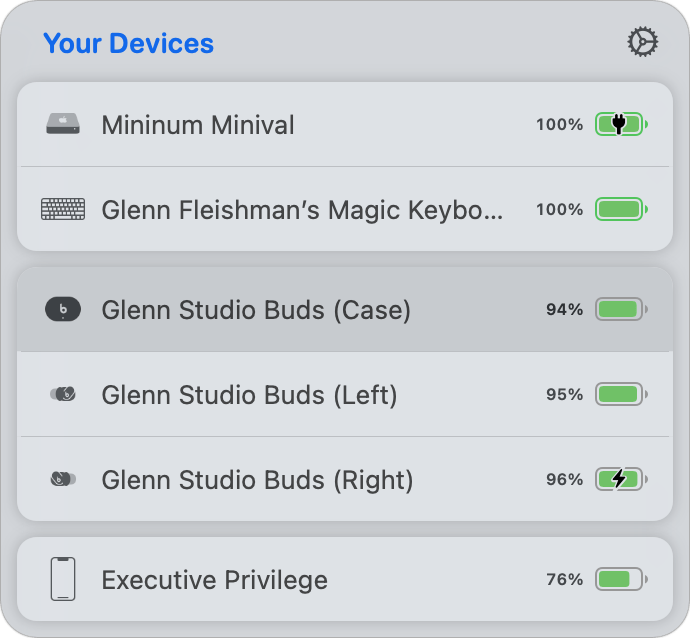Image resolution: width=690 pixels, height=638 pixels.
Task: Click the Magic Keyboard full battery indicator
Action: (621, 209)
